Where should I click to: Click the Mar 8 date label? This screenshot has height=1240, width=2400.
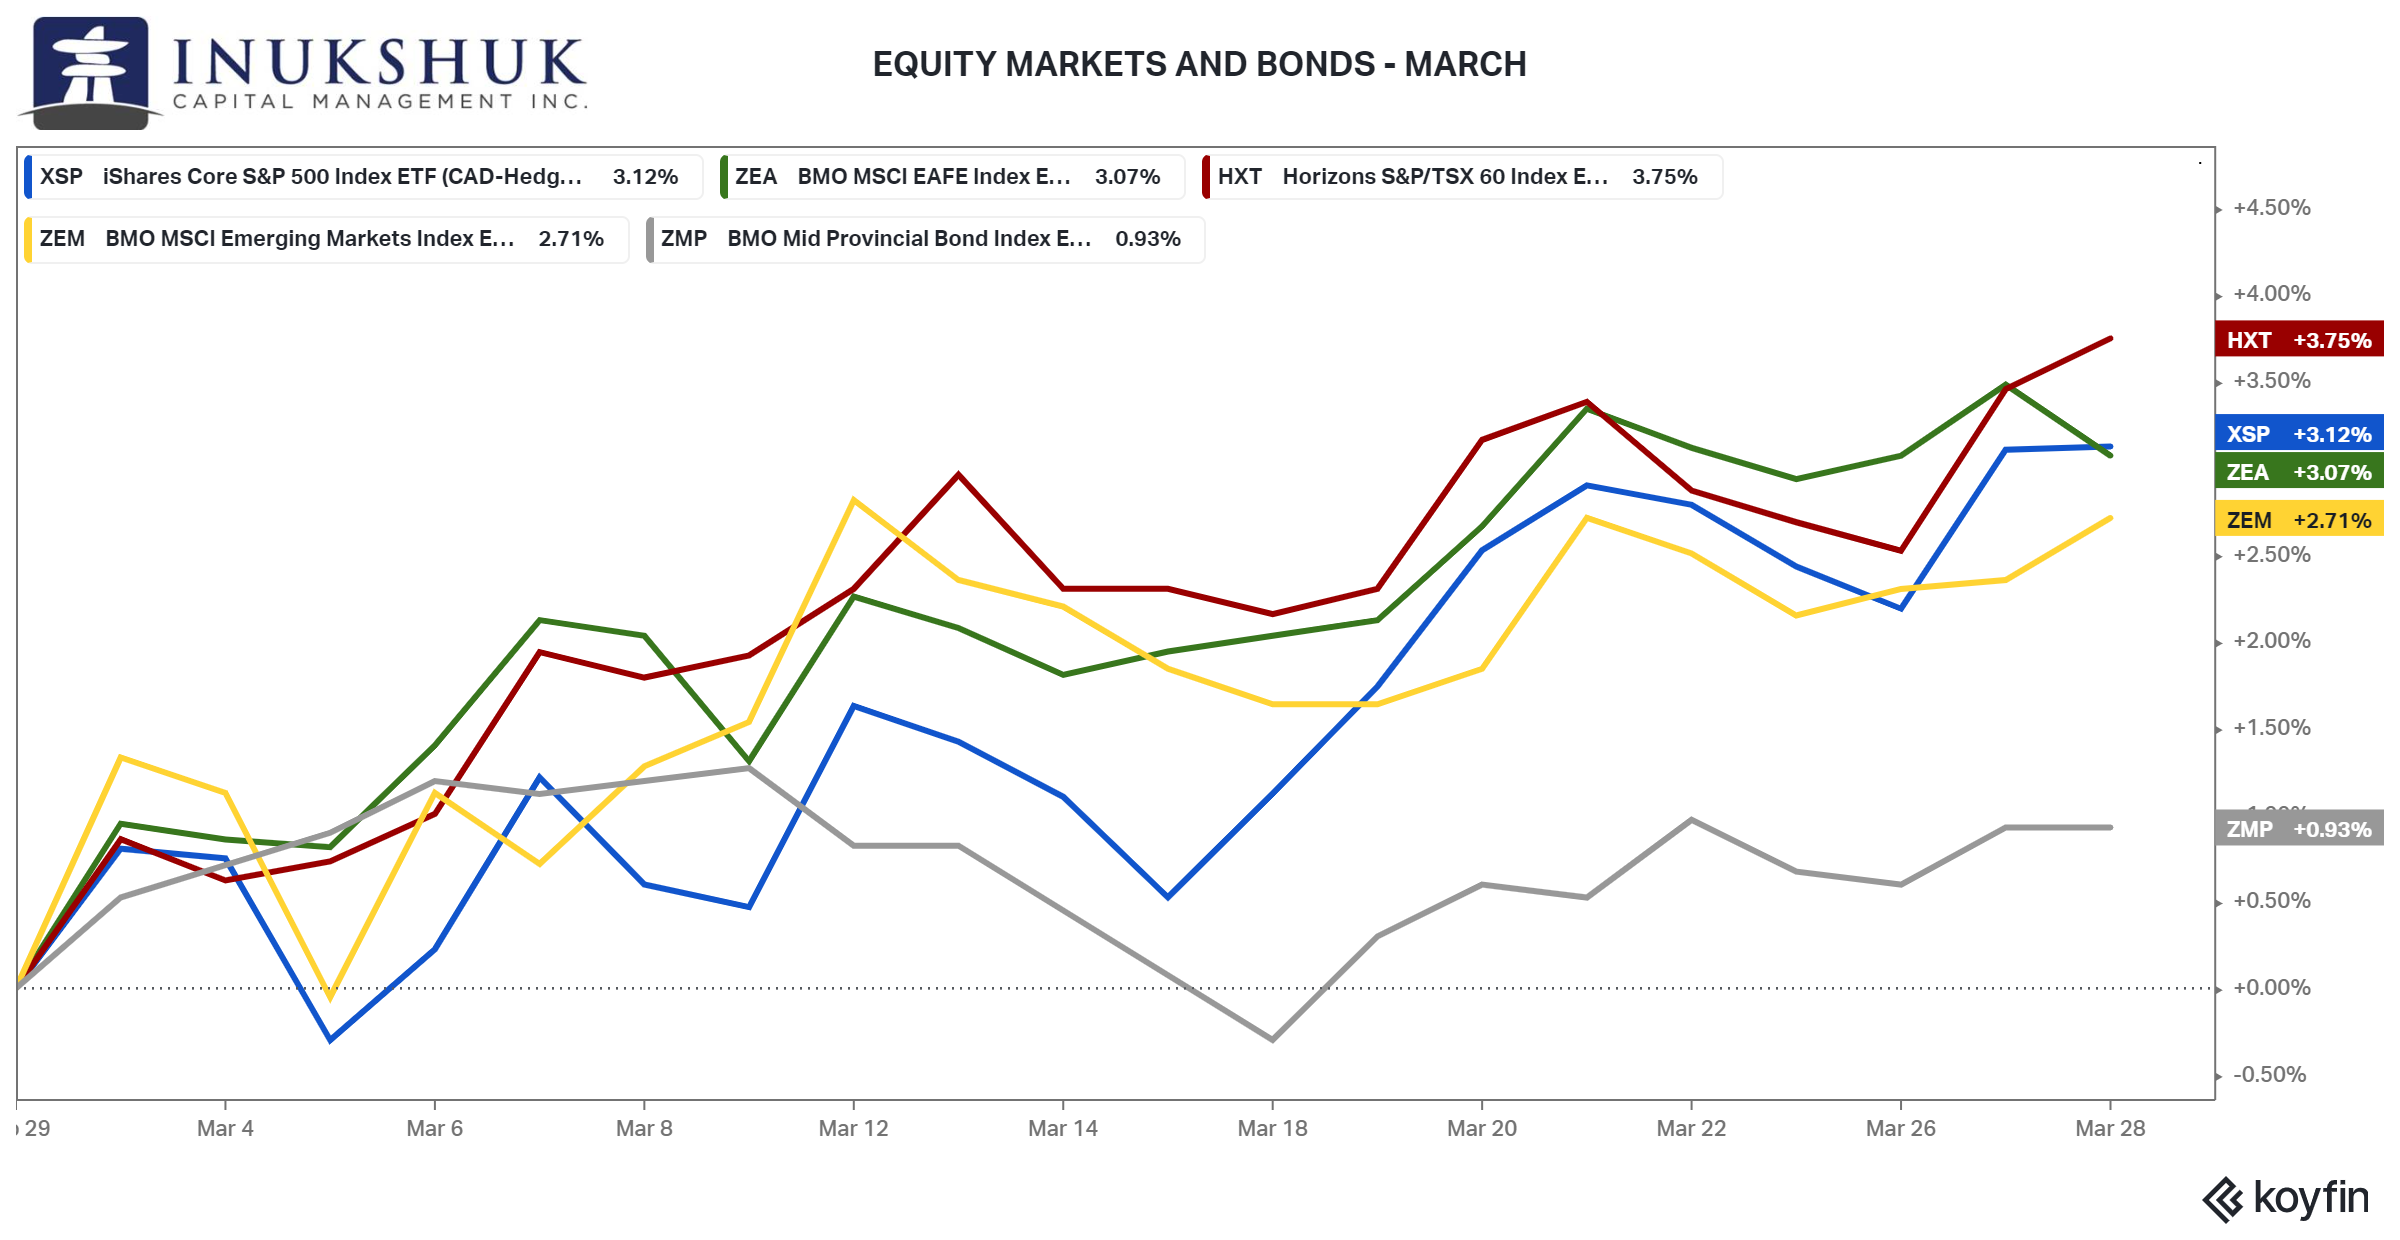[x=644, y=1128]
